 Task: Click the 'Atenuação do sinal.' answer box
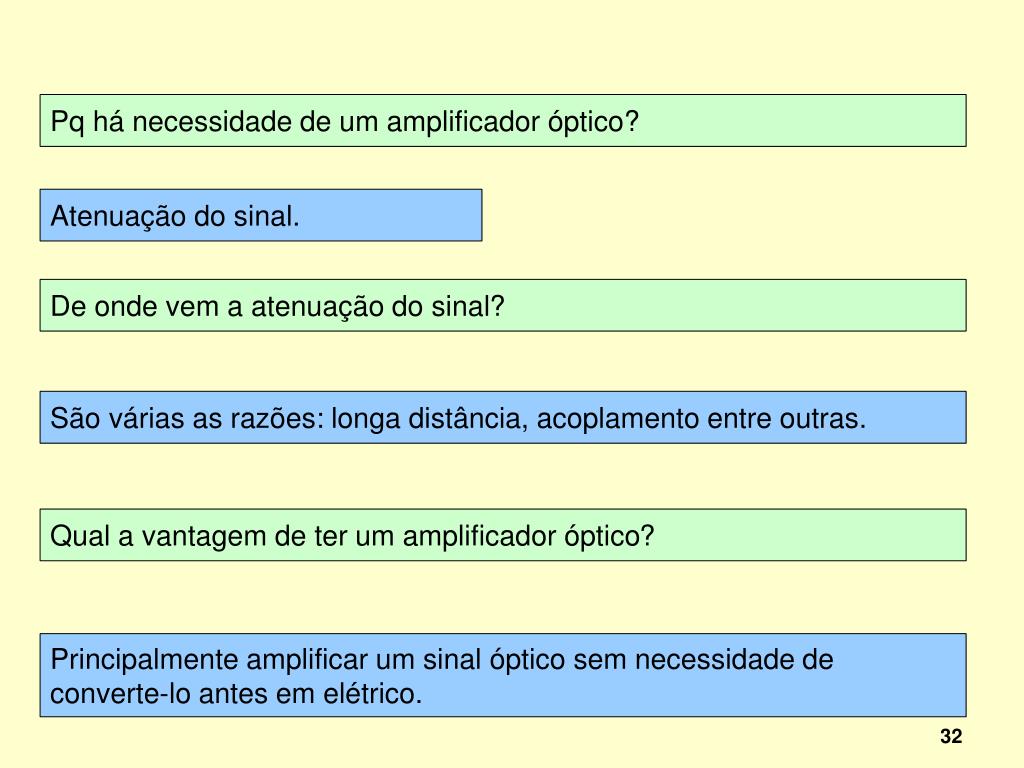click(x=261, y=216)
